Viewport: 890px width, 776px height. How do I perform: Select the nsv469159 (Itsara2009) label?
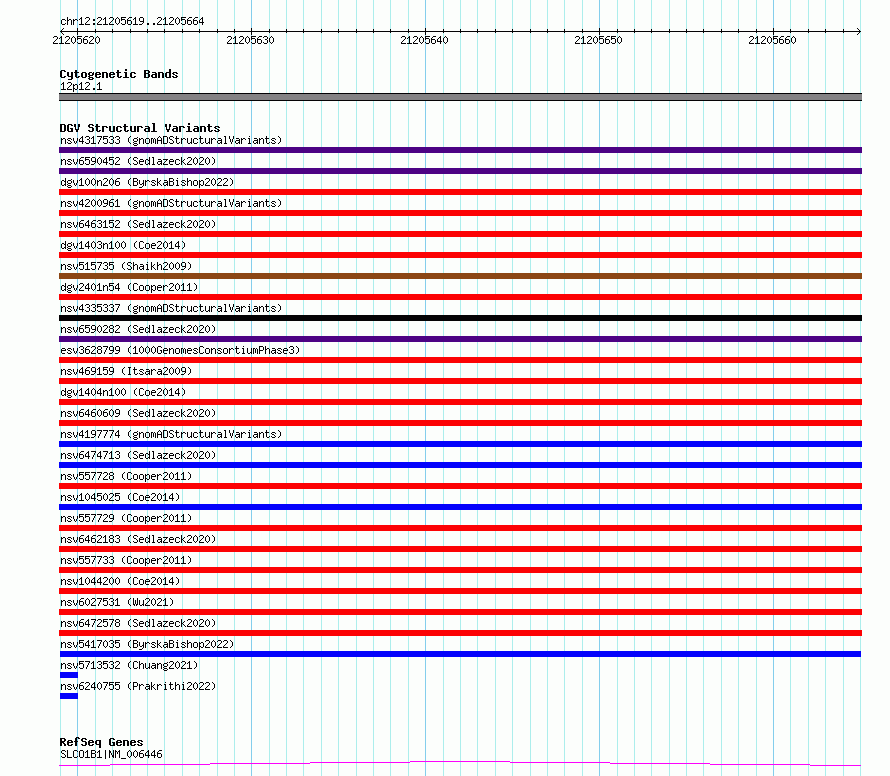tap(126, 371)
